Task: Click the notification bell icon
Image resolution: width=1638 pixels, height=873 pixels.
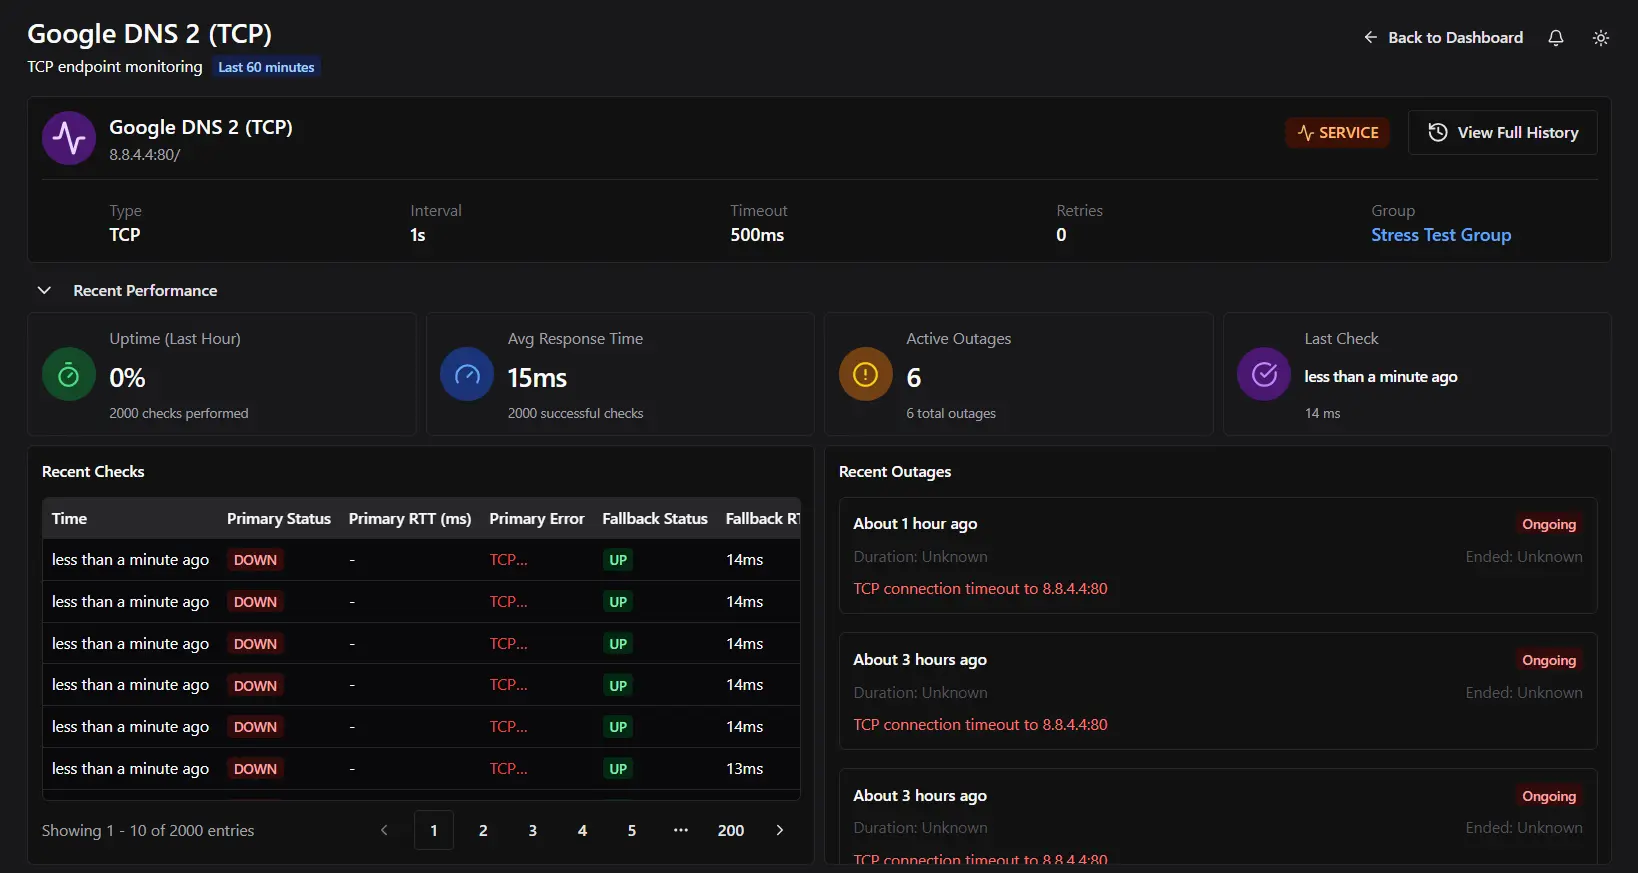Action: (x=1555, y=38)
